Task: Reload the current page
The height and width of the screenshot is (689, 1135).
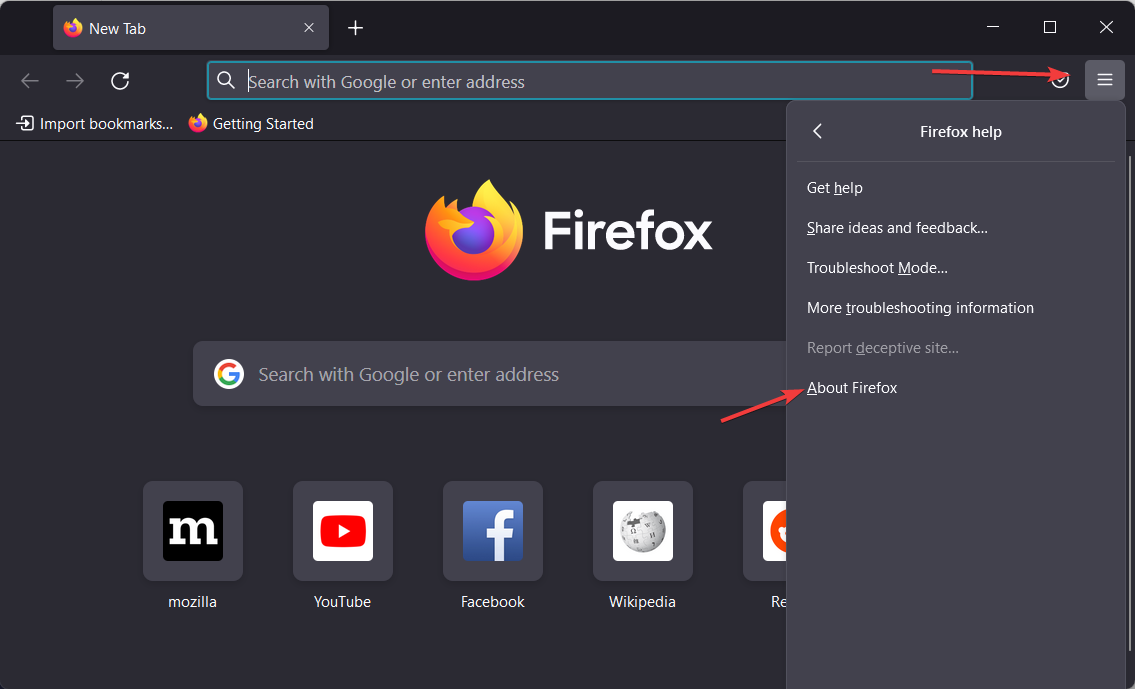Action: coord(120,81)
